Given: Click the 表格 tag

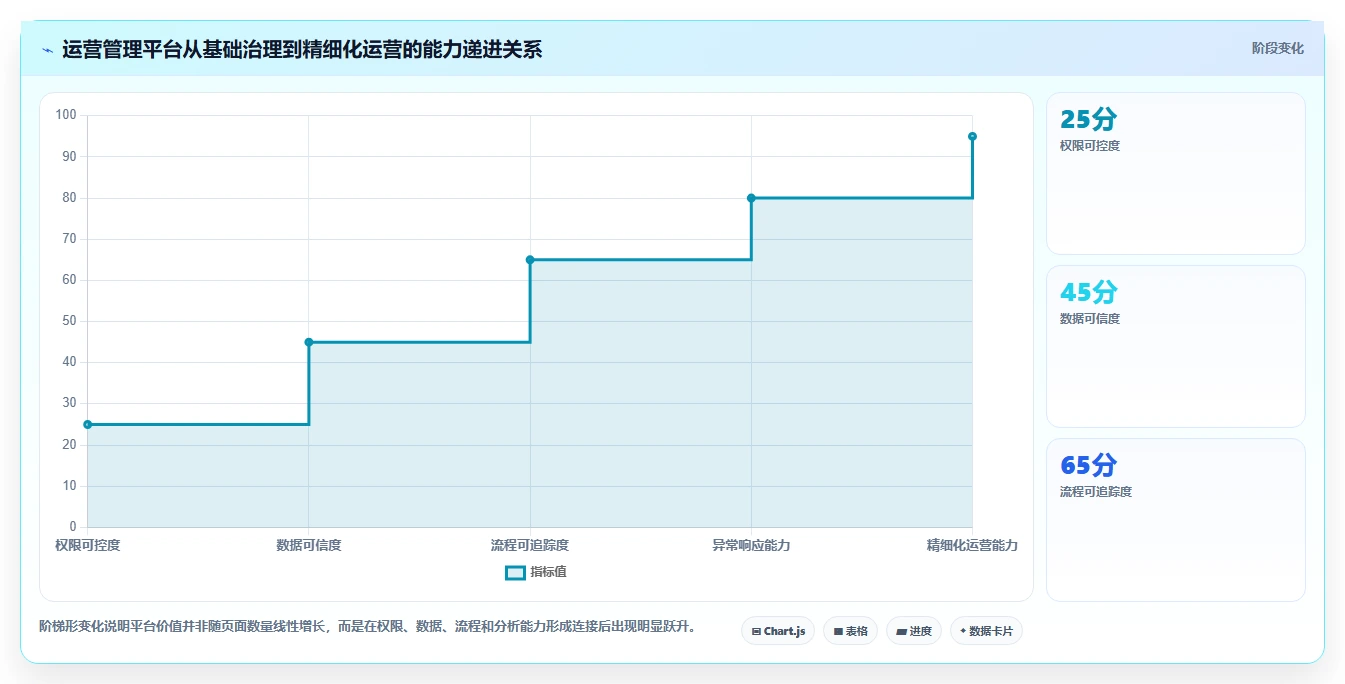Looking at the screenshot, I should [x=851, y=631].
